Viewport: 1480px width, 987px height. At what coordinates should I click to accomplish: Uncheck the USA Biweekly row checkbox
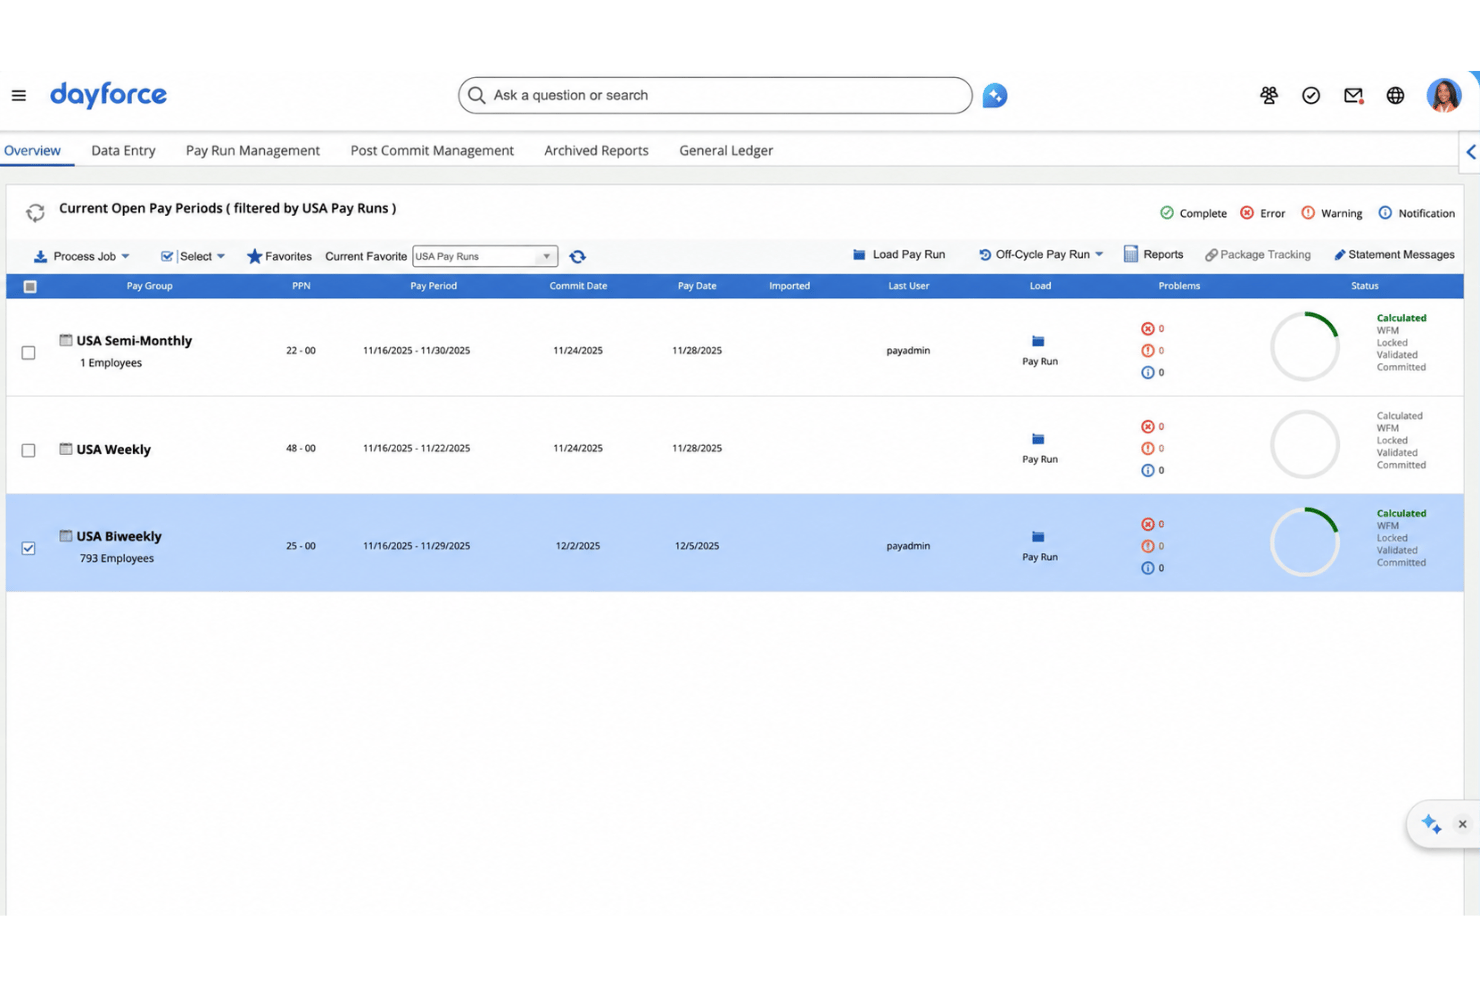(x=28, y=548)
